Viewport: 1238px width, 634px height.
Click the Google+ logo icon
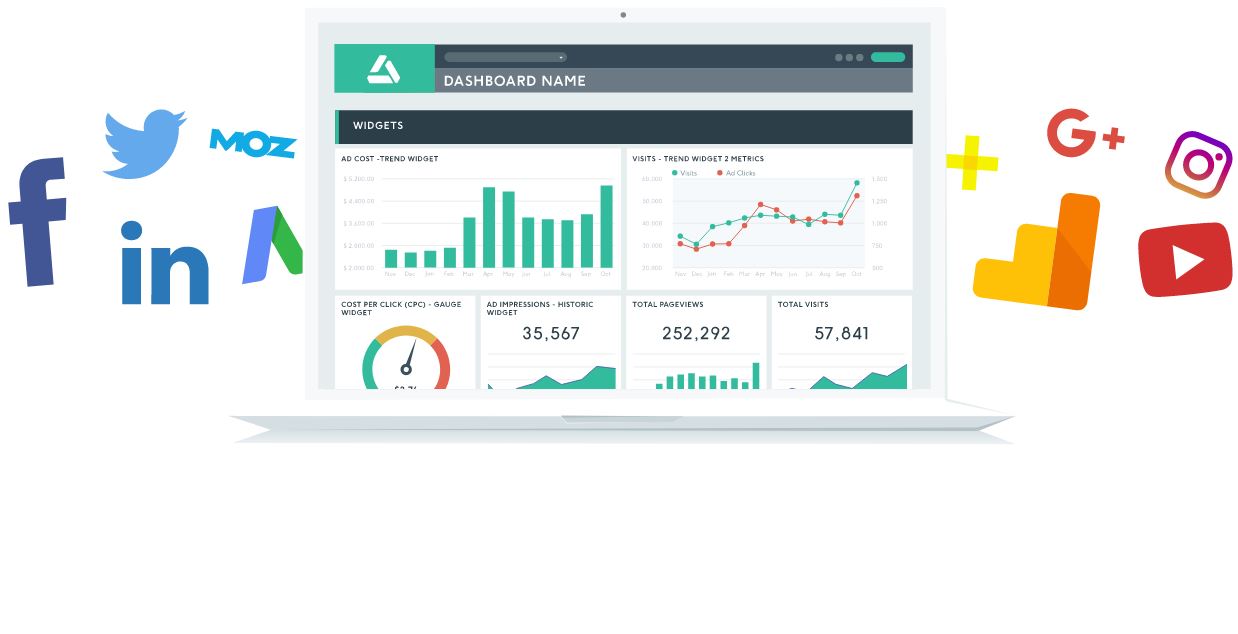pyautogui.click(x=1086, y=133)
